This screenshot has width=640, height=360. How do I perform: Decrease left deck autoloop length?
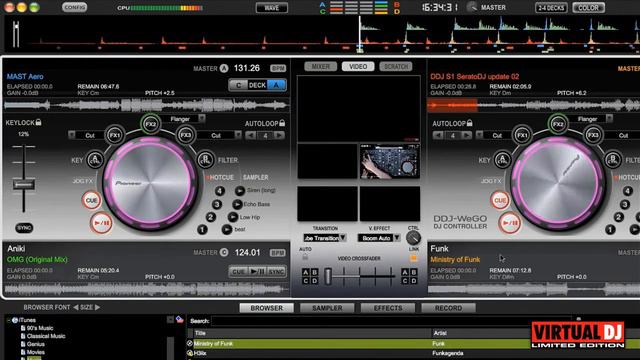251,136
